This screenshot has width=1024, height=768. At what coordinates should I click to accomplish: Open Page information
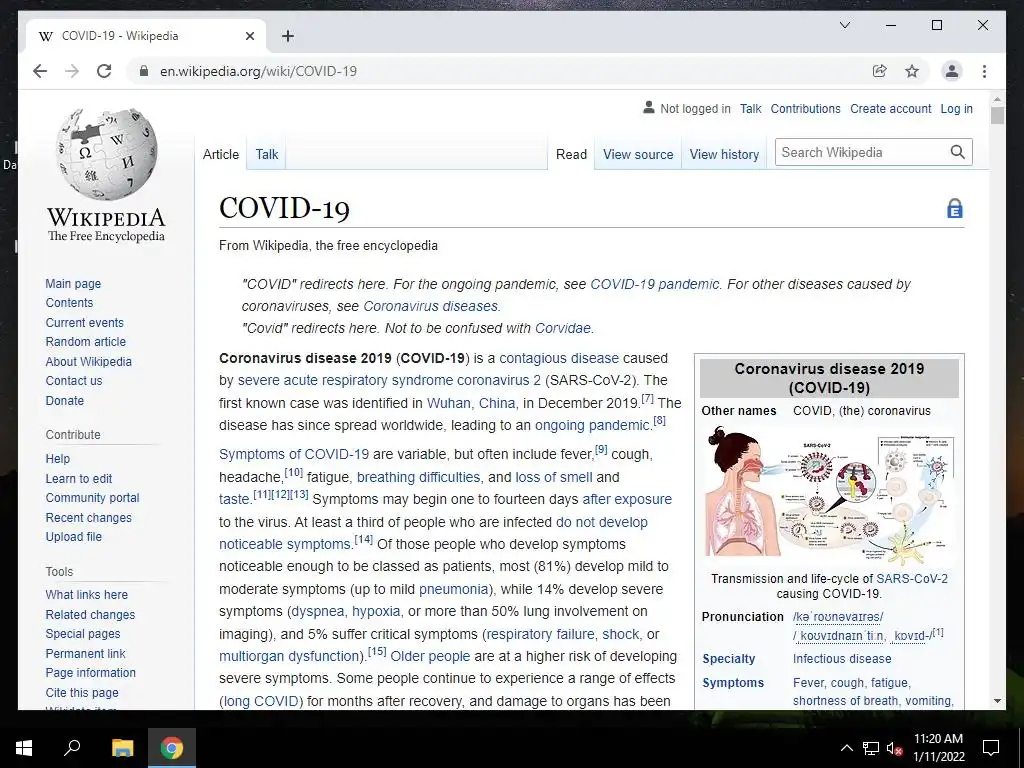click(91, 672)
